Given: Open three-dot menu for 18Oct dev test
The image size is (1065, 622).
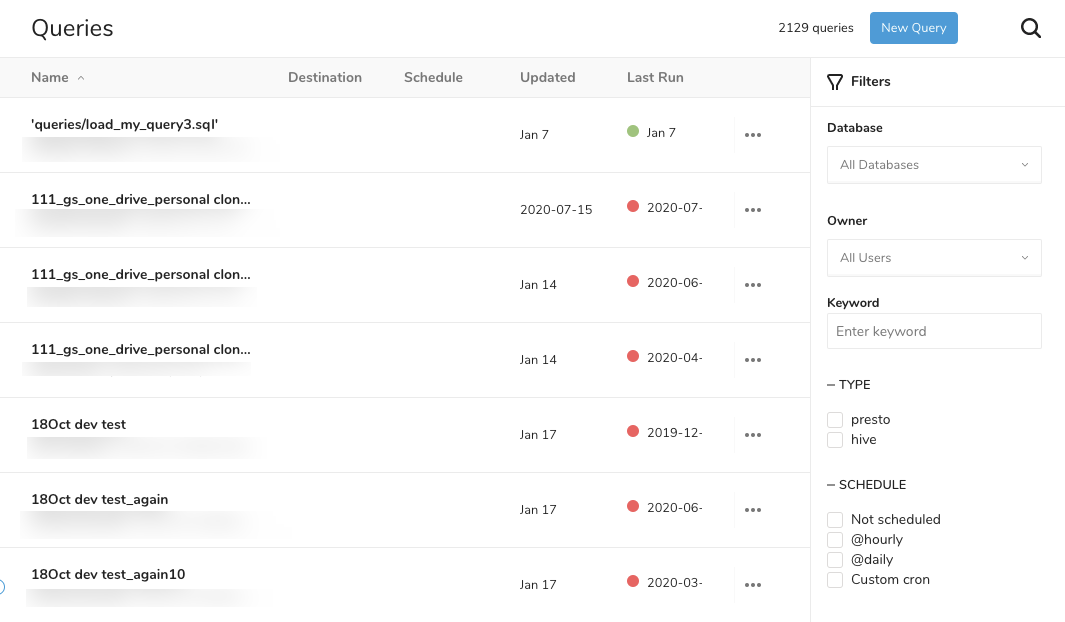Looking at the screenshot, I should [753, 435].
